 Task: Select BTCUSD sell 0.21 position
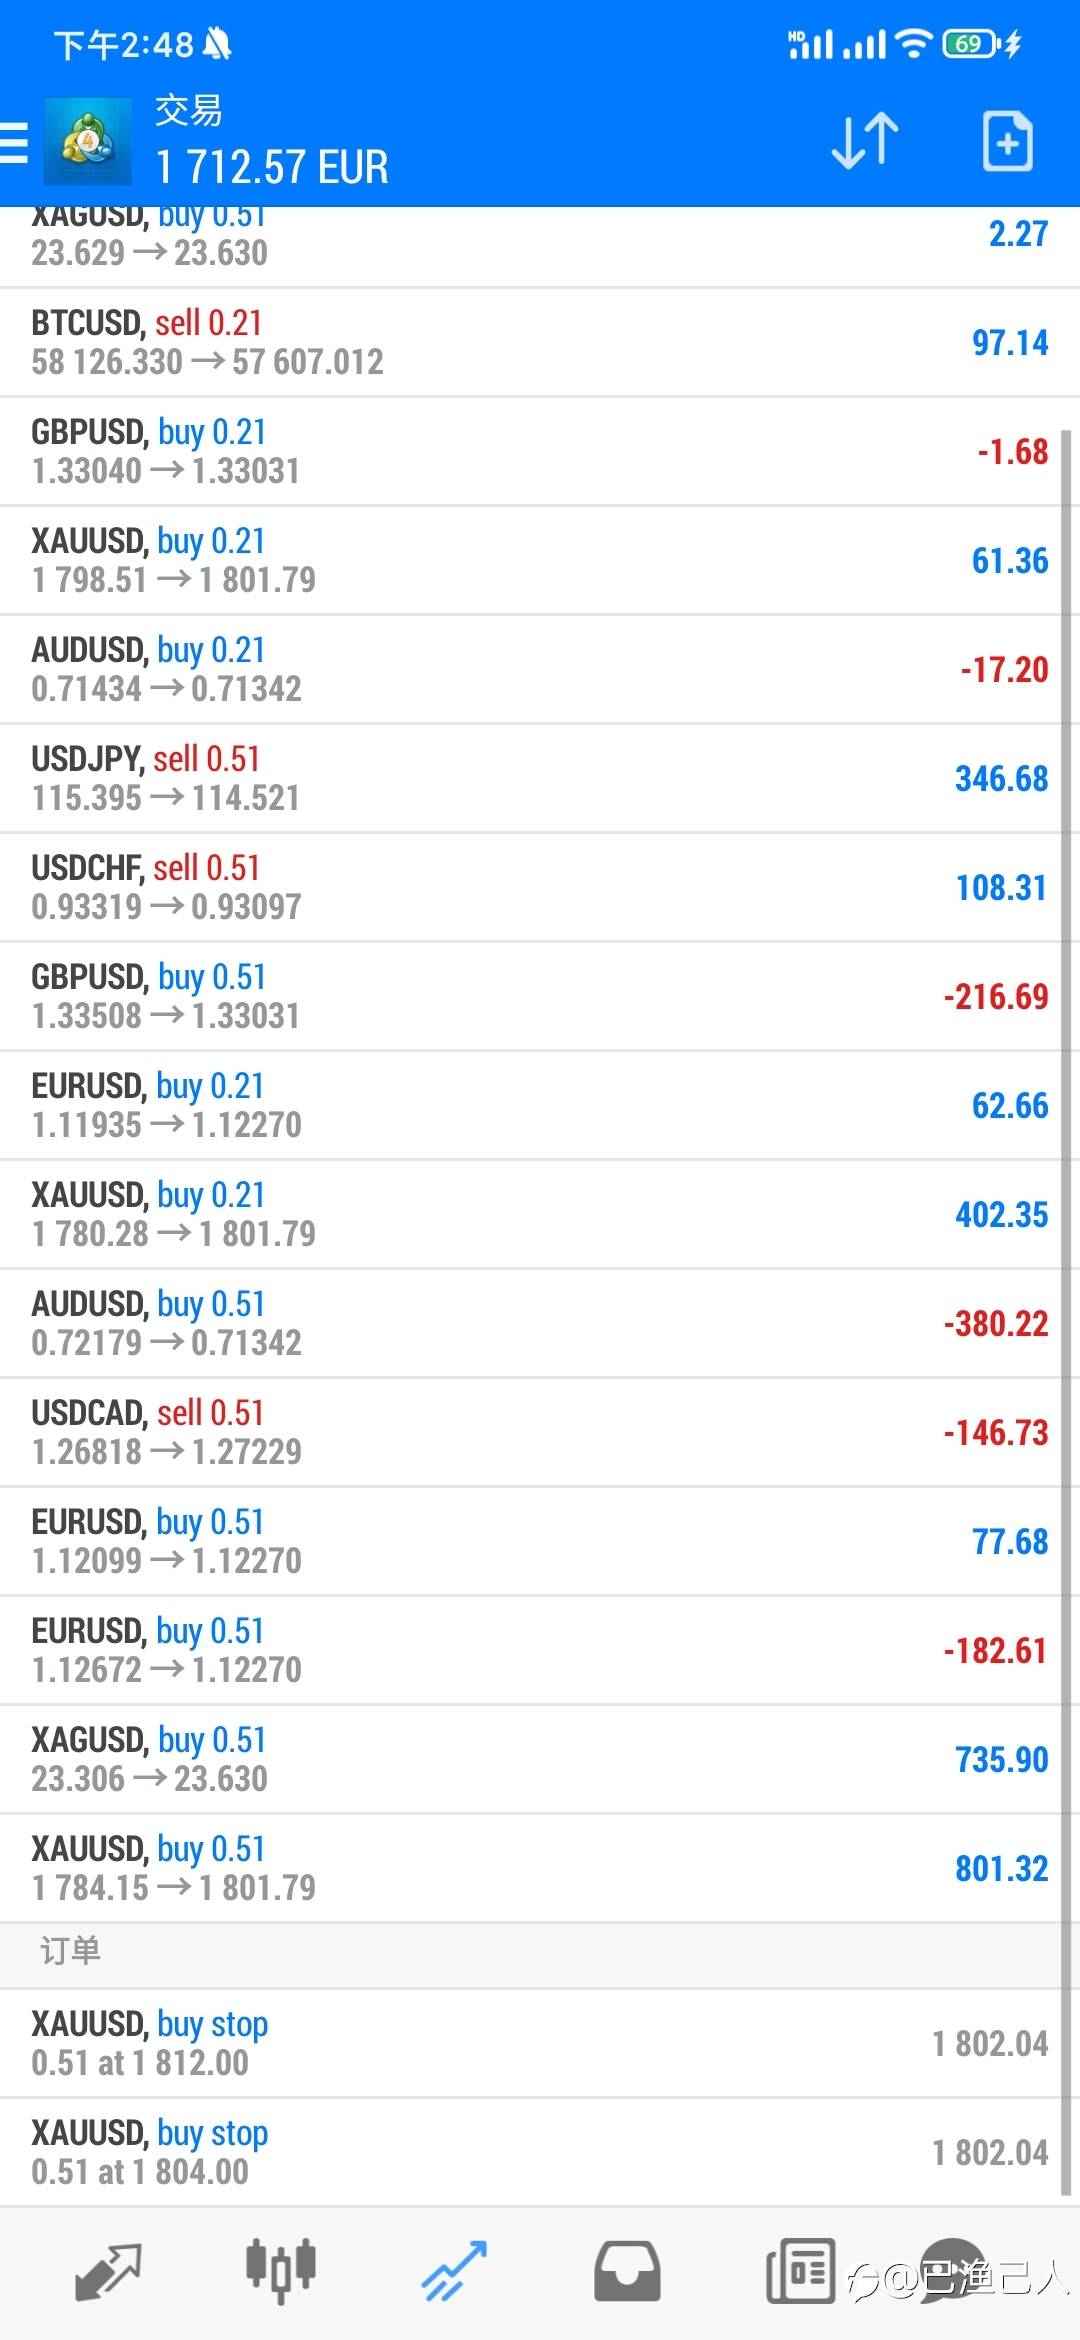540,343
